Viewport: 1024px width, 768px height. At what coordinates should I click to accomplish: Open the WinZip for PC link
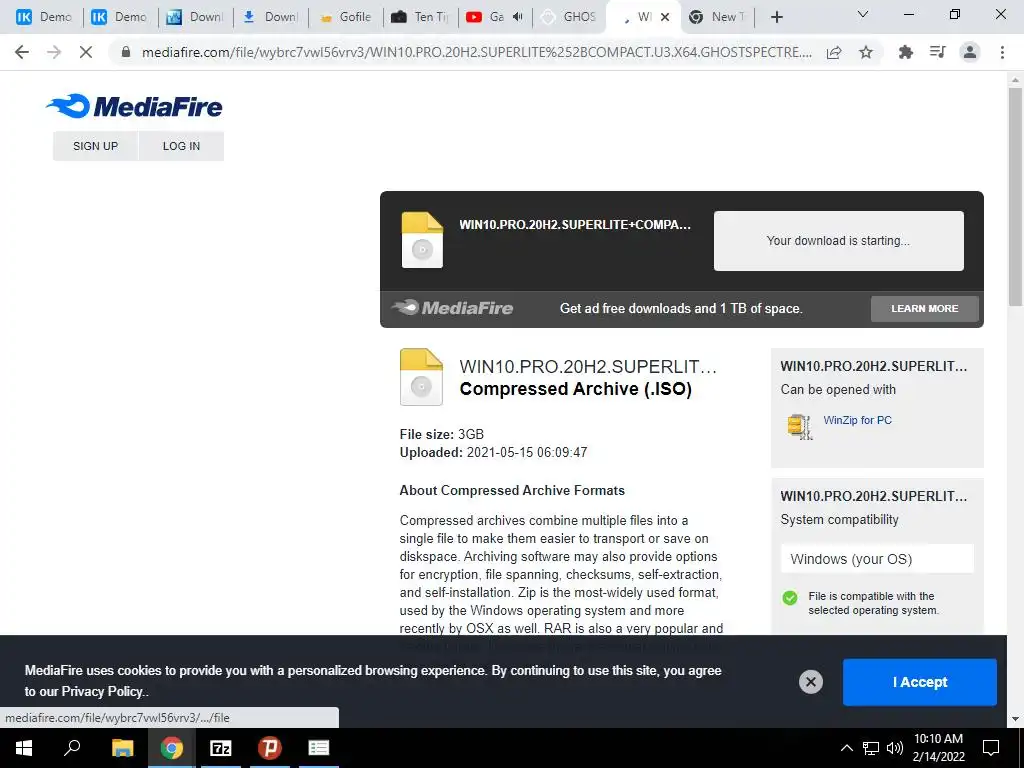click(857, 420)
